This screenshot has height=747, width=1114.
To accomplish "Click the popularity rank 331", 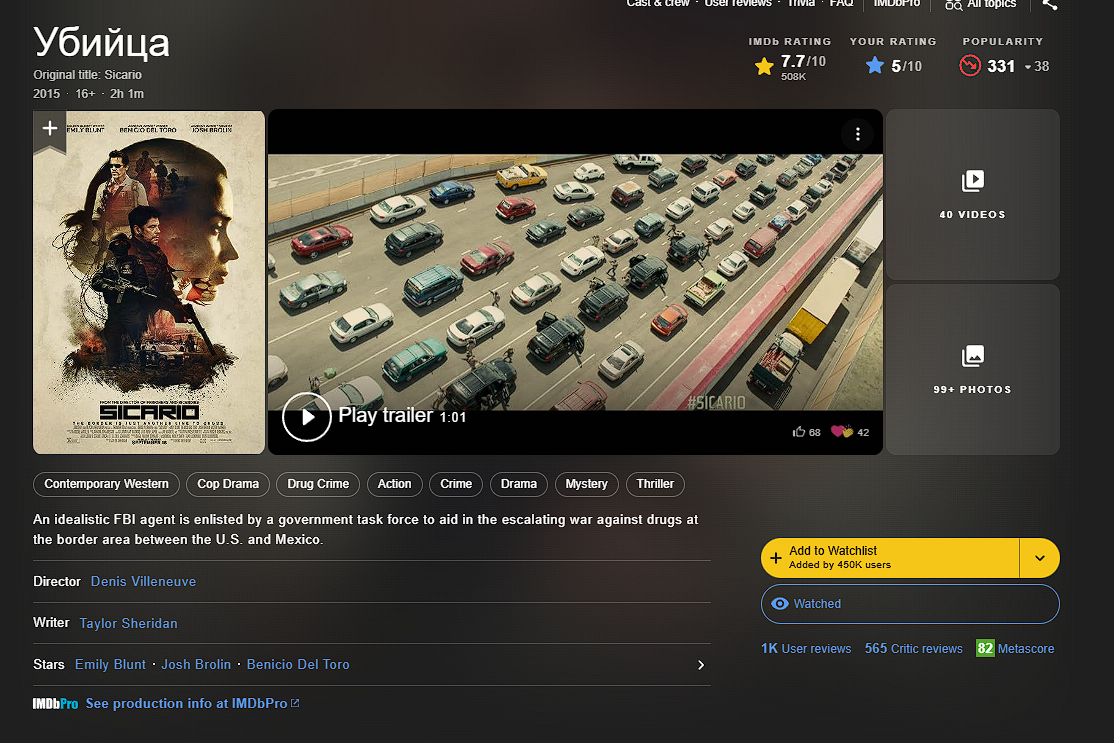I will tap(1001, 67).
